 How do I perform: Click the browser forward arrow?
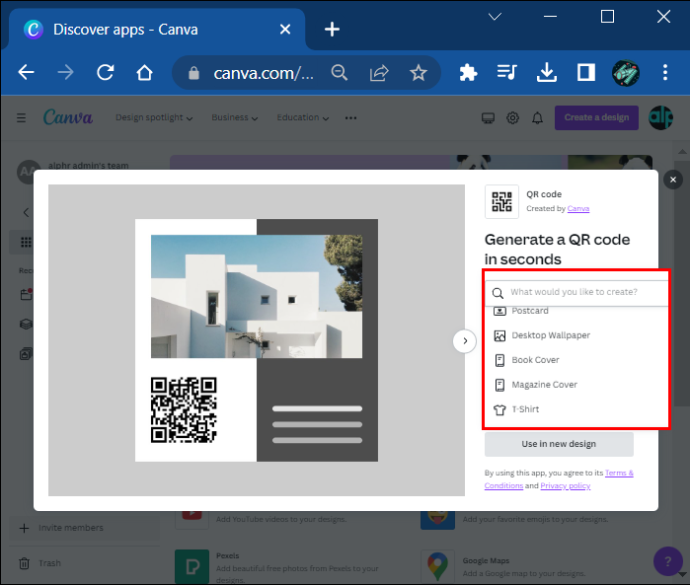point(66,72)
